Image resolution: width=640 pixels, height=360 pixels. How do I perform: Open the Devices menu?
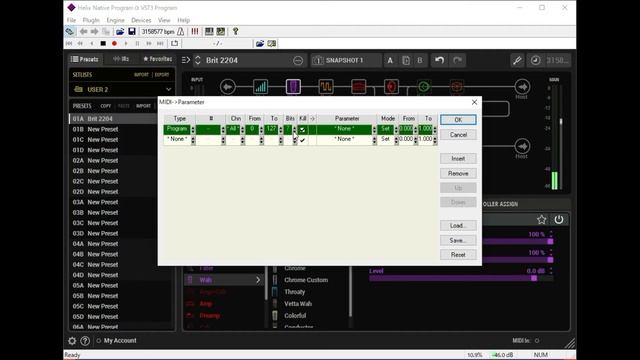coord(141,20)
